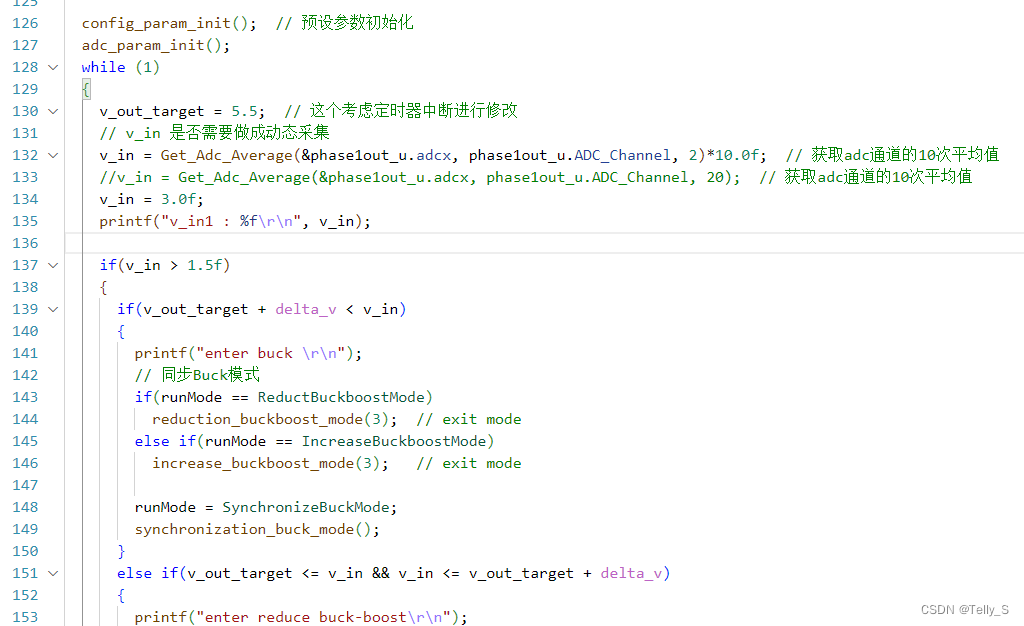Viewport: 1024px width, 626px height.
Task: Collapse the while (1) block at line 128
Action: (54, 67)
